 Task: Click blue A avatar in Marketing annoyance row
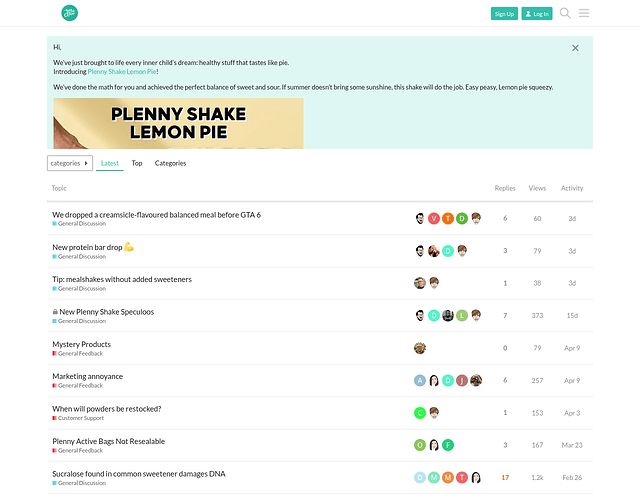(x=420, y=380)
